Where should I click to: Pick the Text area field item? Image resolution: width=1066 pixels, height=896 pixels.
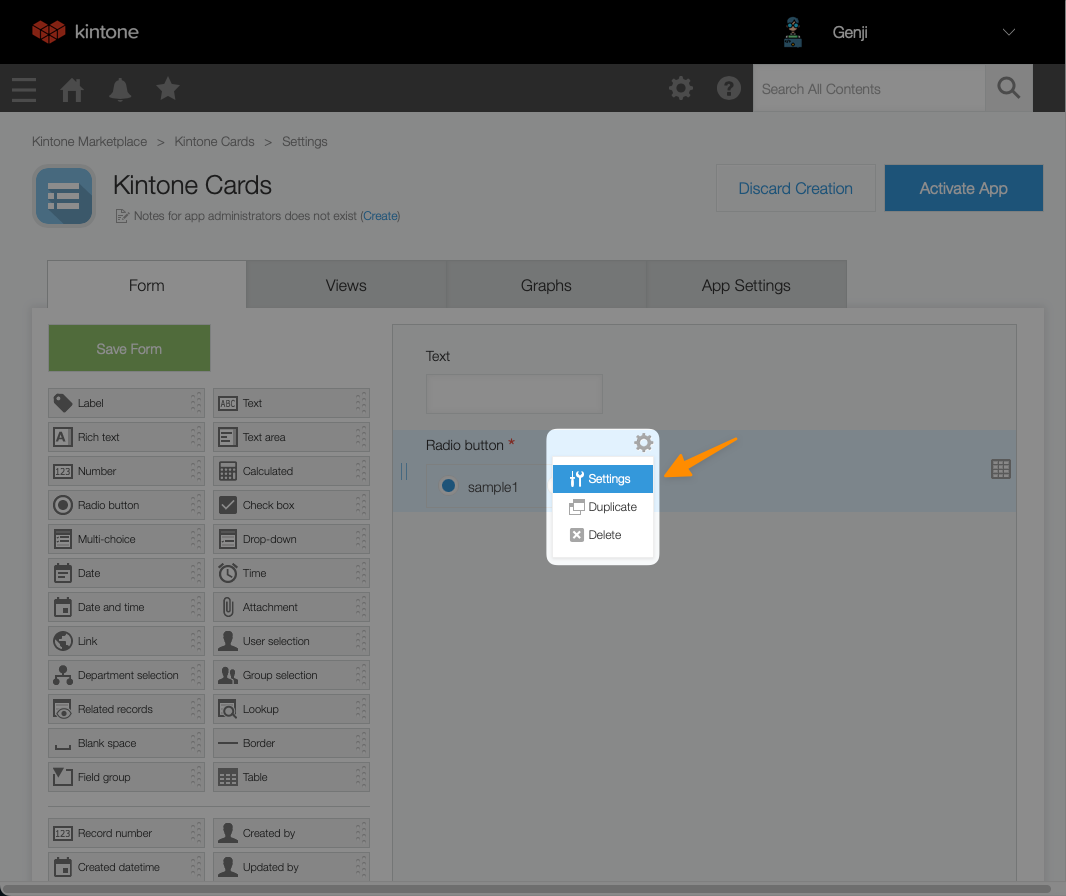pos(291,437)
